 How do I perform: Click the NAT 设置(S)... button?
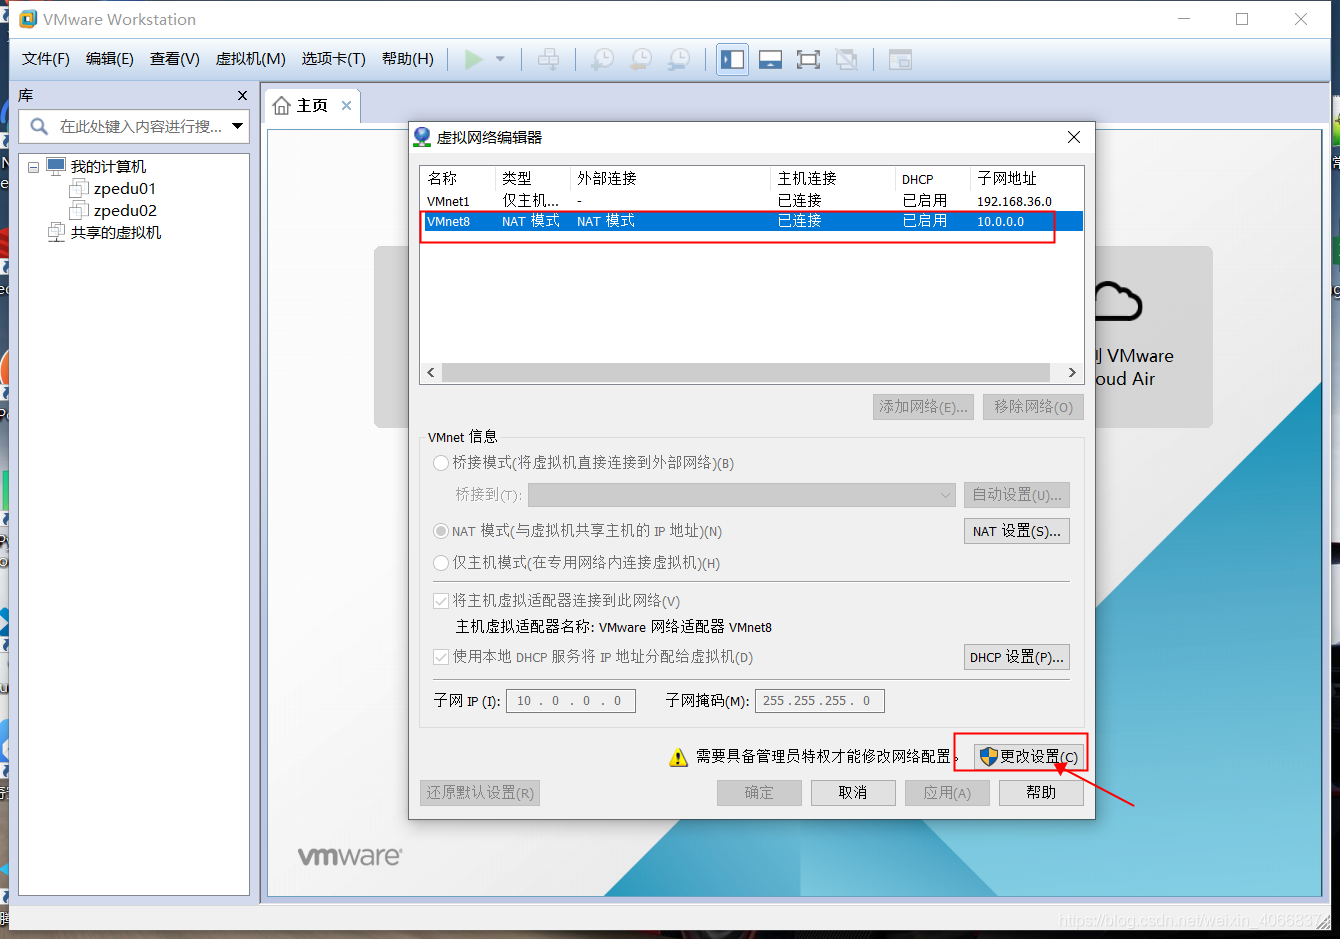(x=1017, y=531)
